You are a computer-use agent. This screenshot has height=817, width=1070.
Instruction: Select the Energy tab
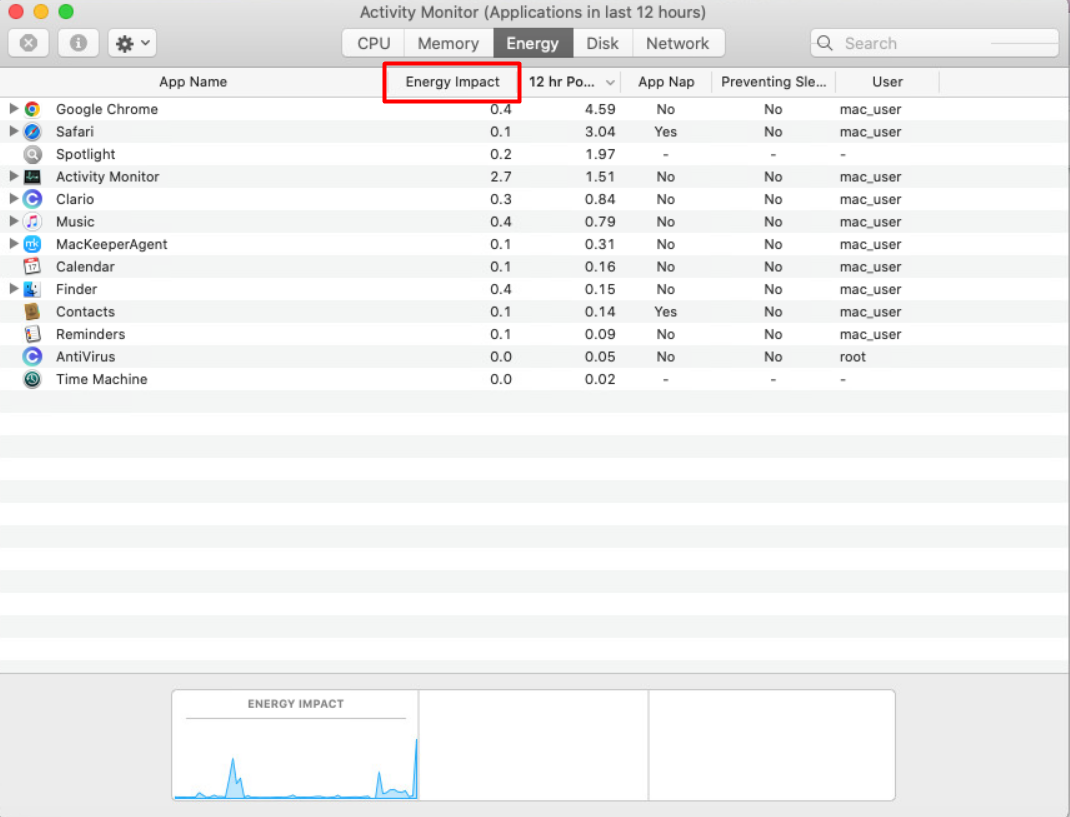coord(533,43)
